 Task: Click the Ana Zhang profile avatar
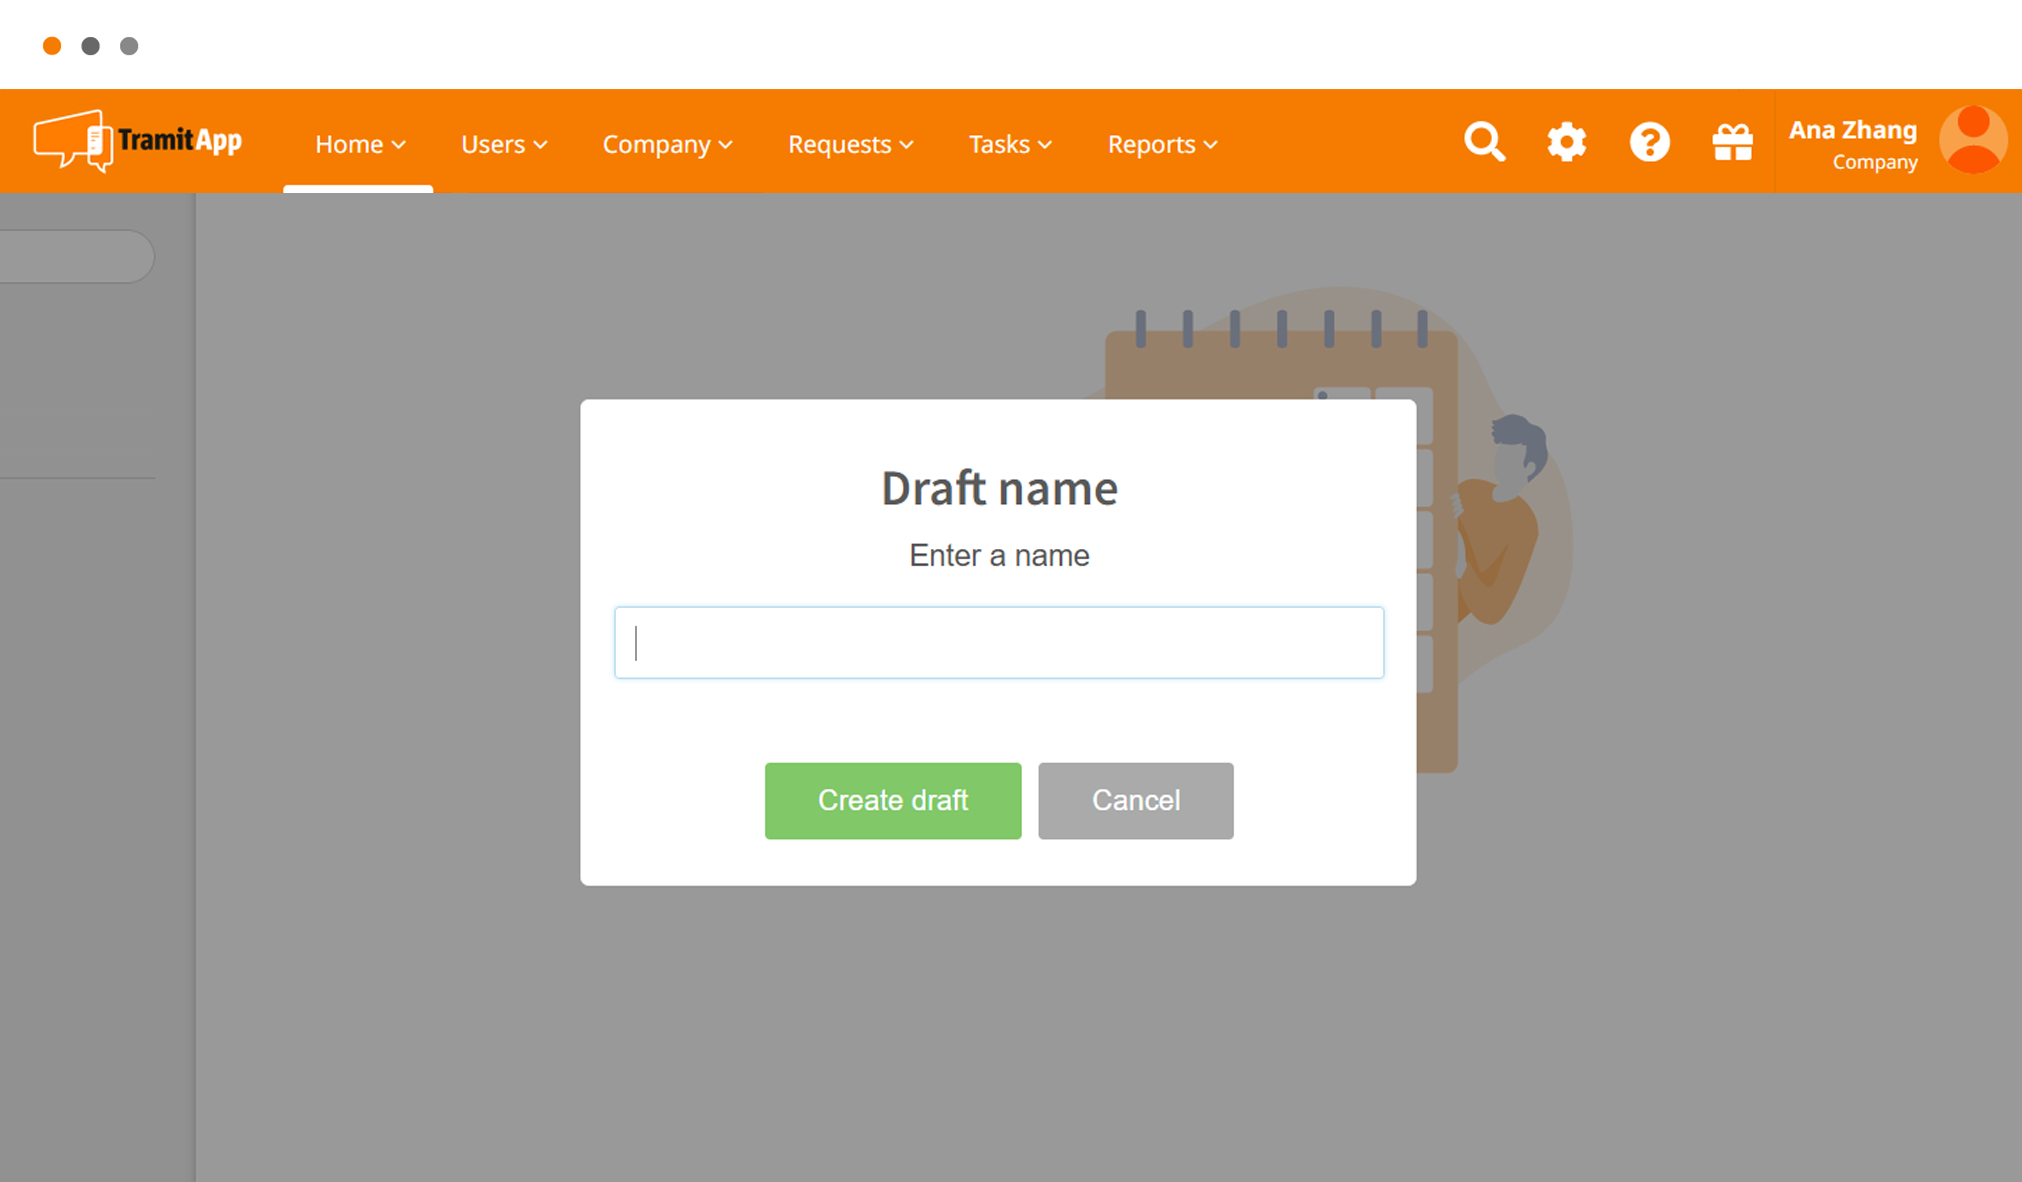1972,140
